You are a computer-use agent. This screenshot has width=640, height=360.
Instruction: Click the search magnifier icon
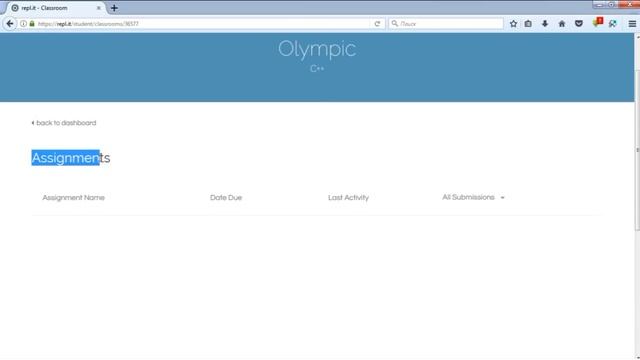(394, 24)
